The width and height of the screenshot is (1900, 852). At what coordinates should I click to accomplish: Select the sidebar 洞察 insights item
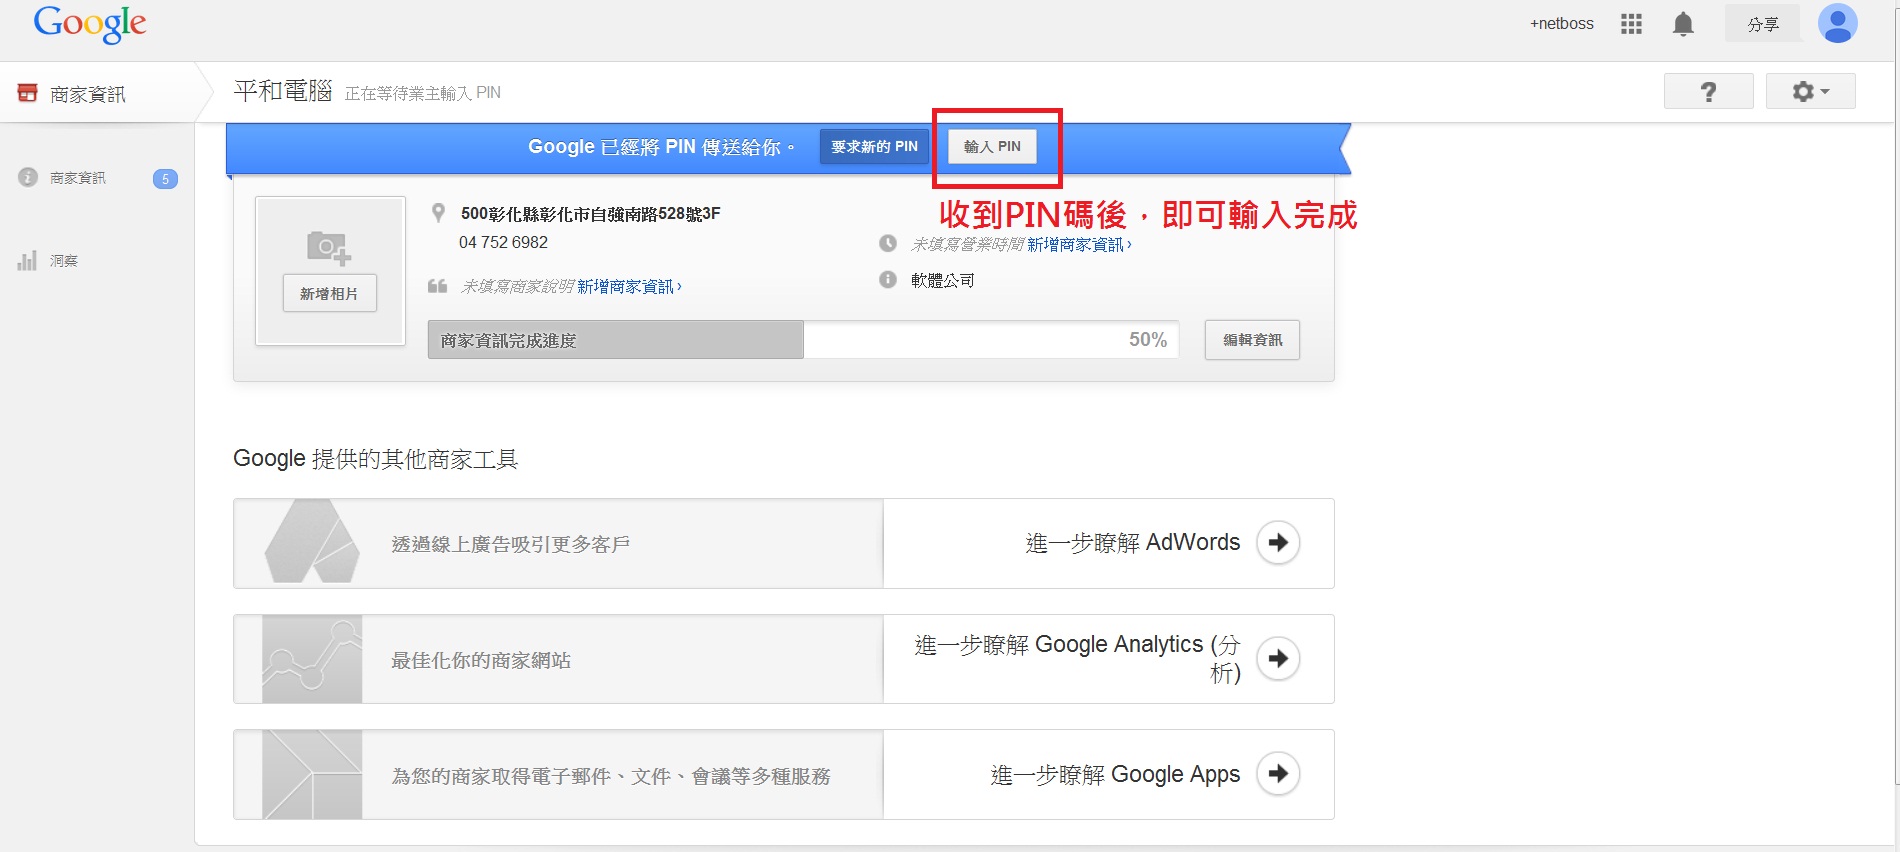64,261
